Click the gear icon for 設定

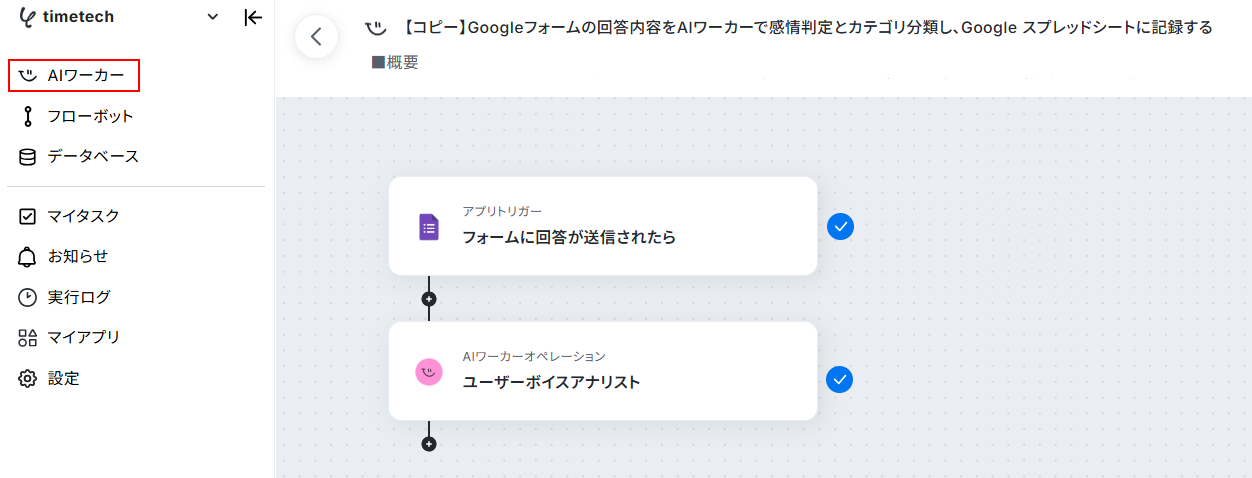pyautogui.click(x=28, y=378)
